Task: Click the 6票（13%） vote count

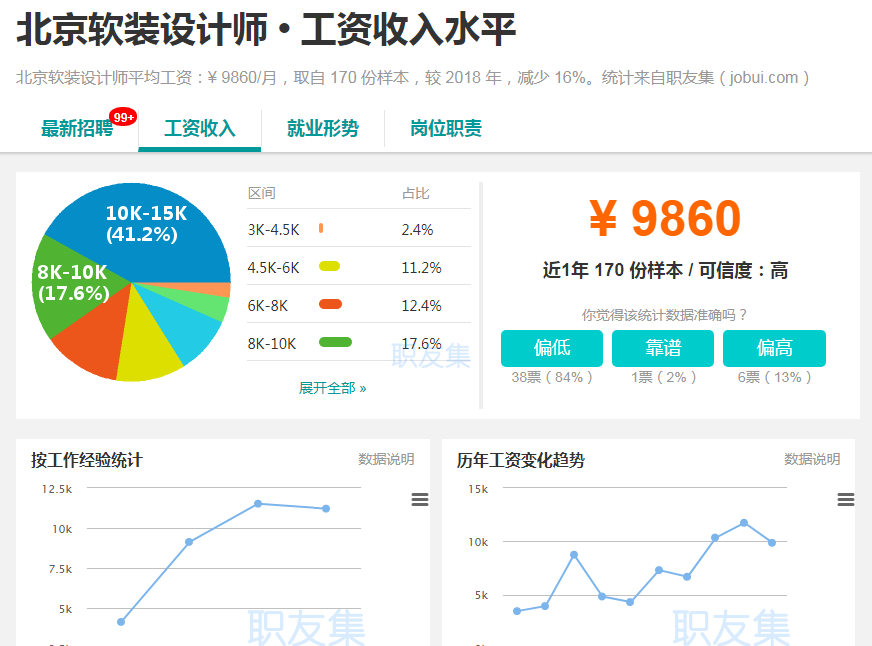Action: [x=774, y=377]
